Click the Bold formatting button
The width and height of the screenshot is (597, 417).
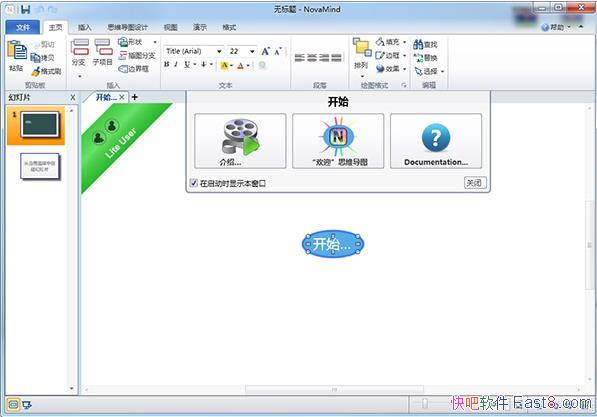(x=166, y=64)
